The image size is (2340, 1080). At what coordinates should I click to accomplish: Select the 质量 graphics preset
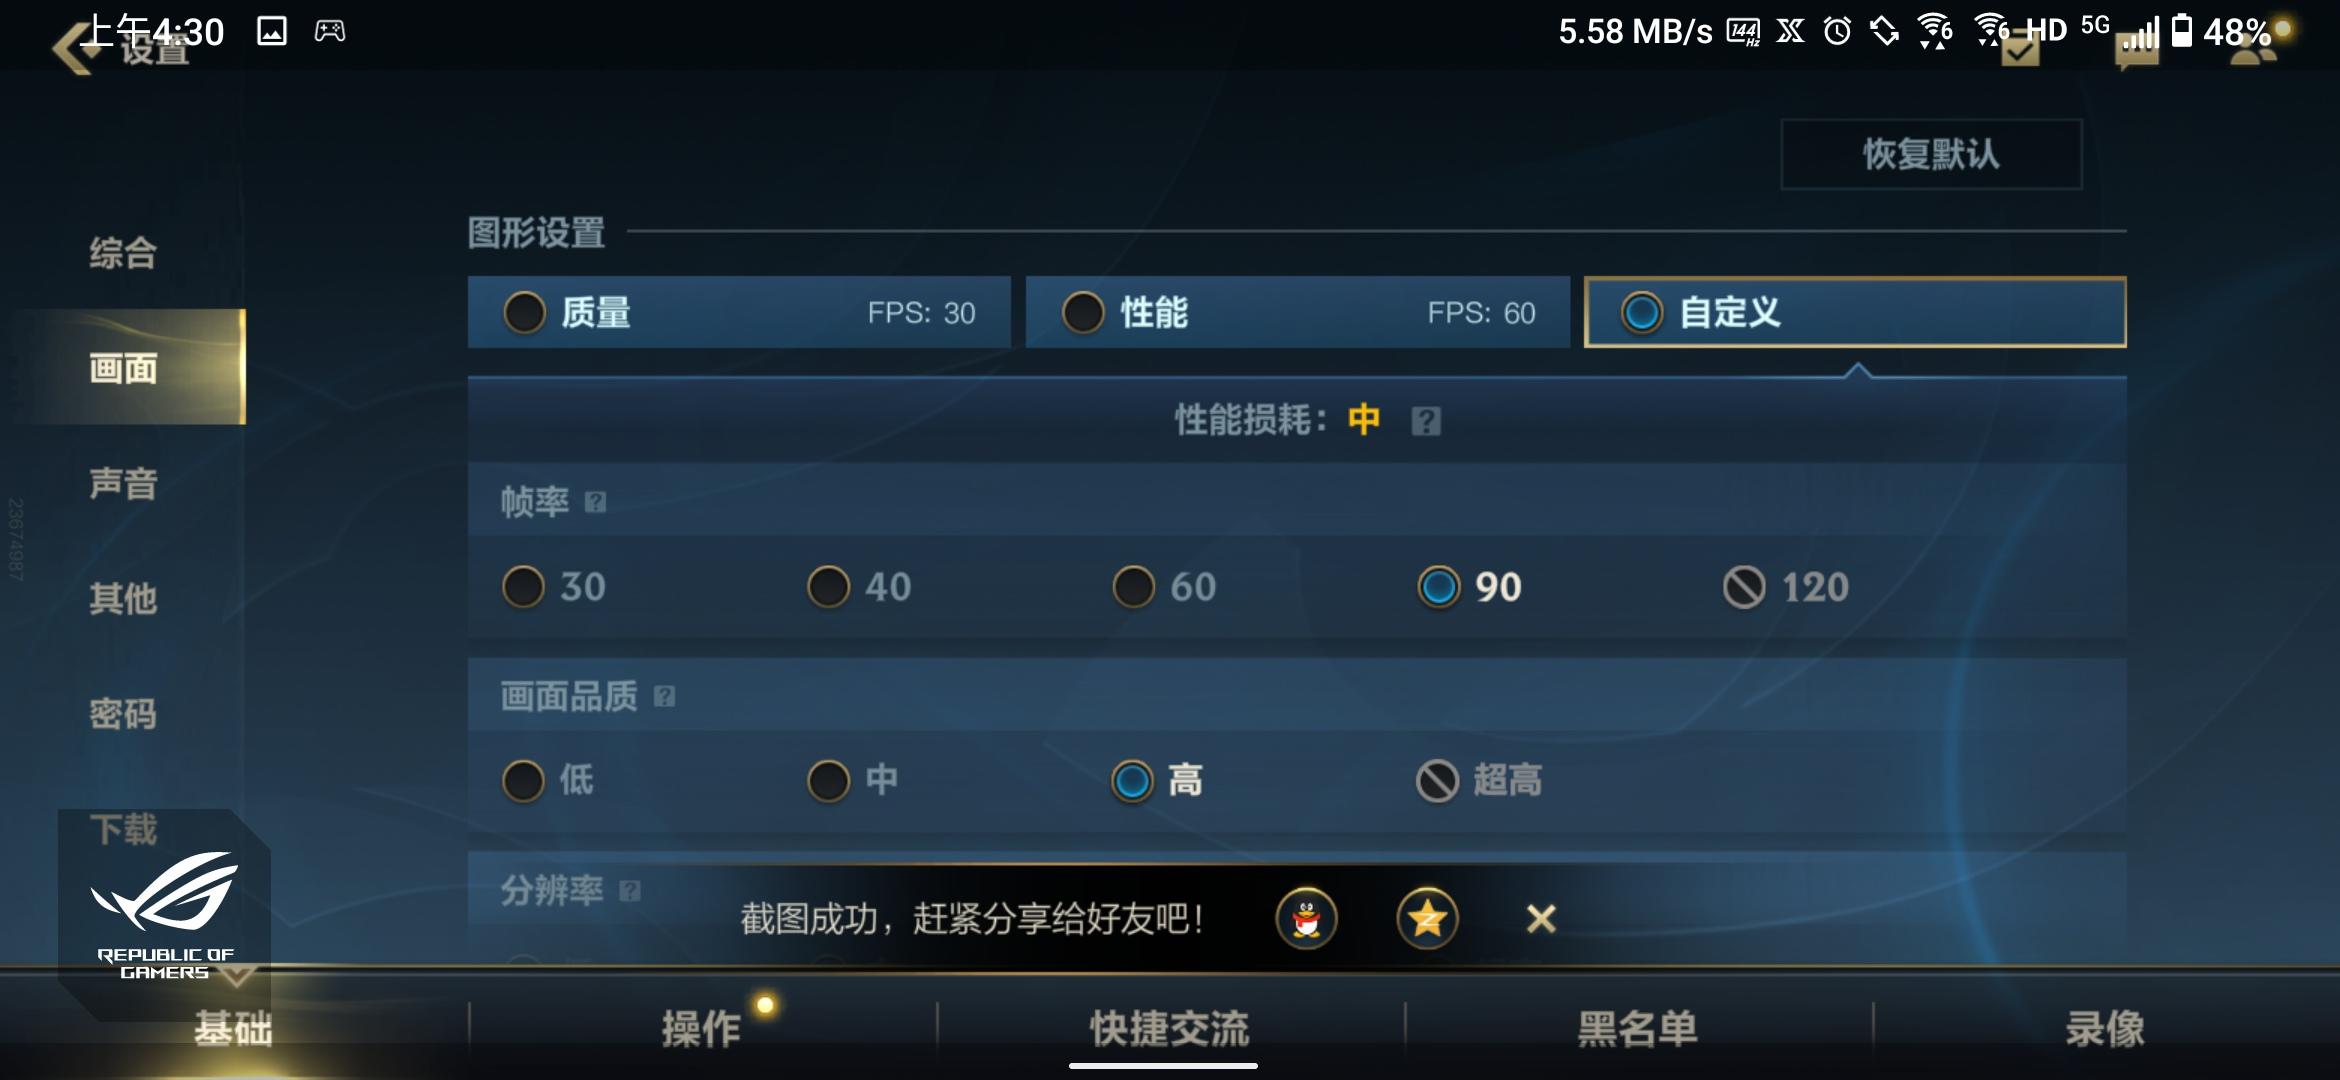[739, 313]
